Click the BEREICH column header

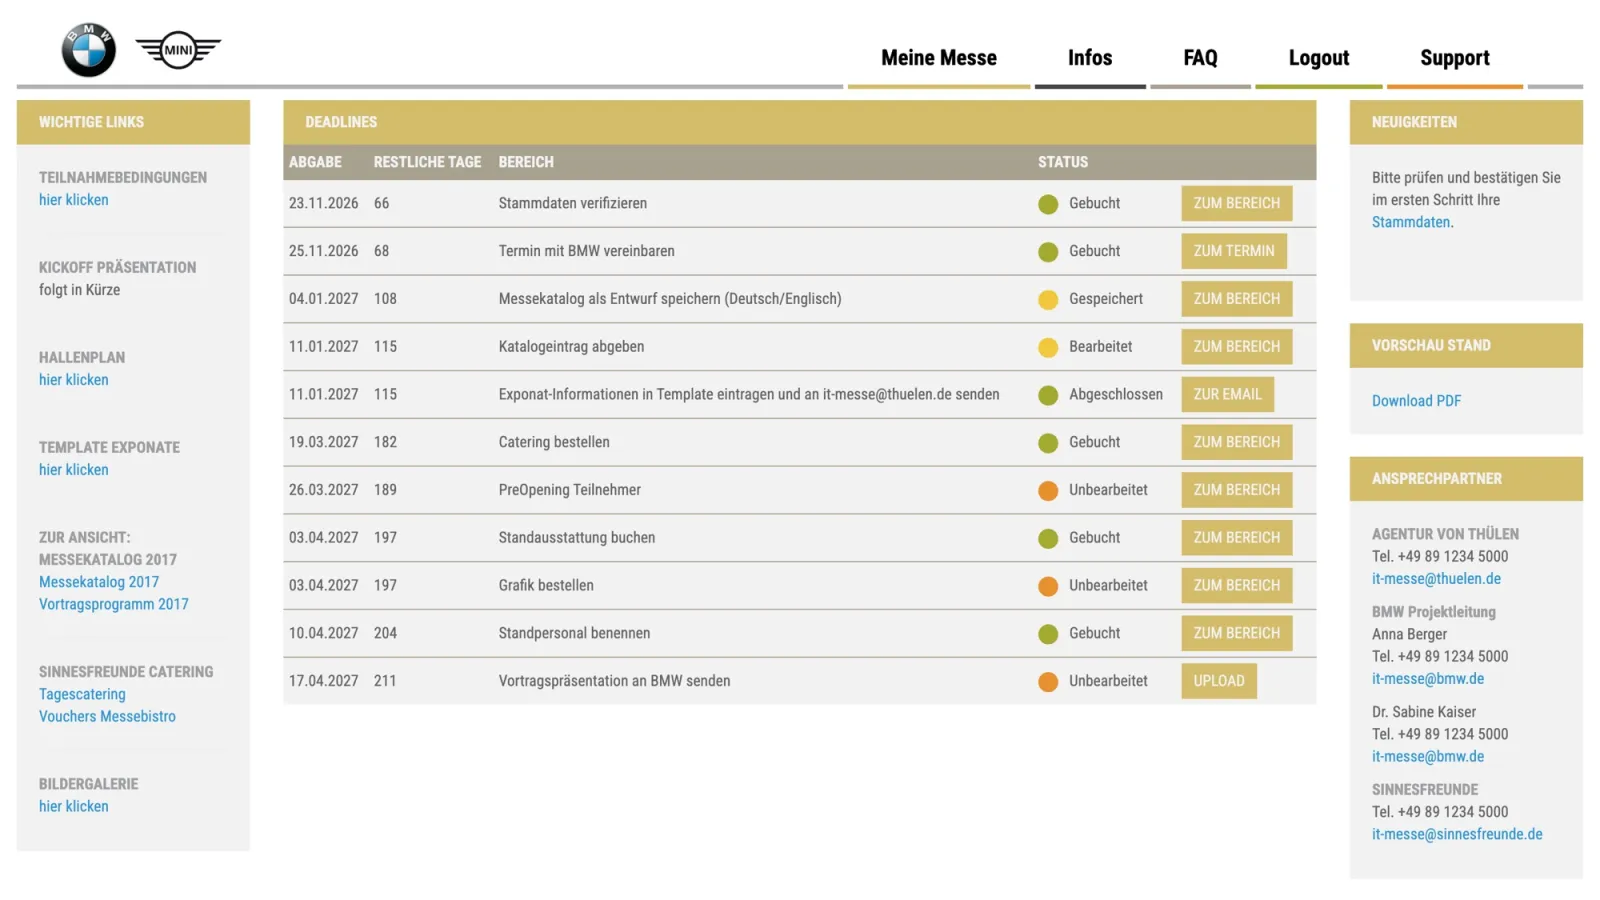coord(526,162)
